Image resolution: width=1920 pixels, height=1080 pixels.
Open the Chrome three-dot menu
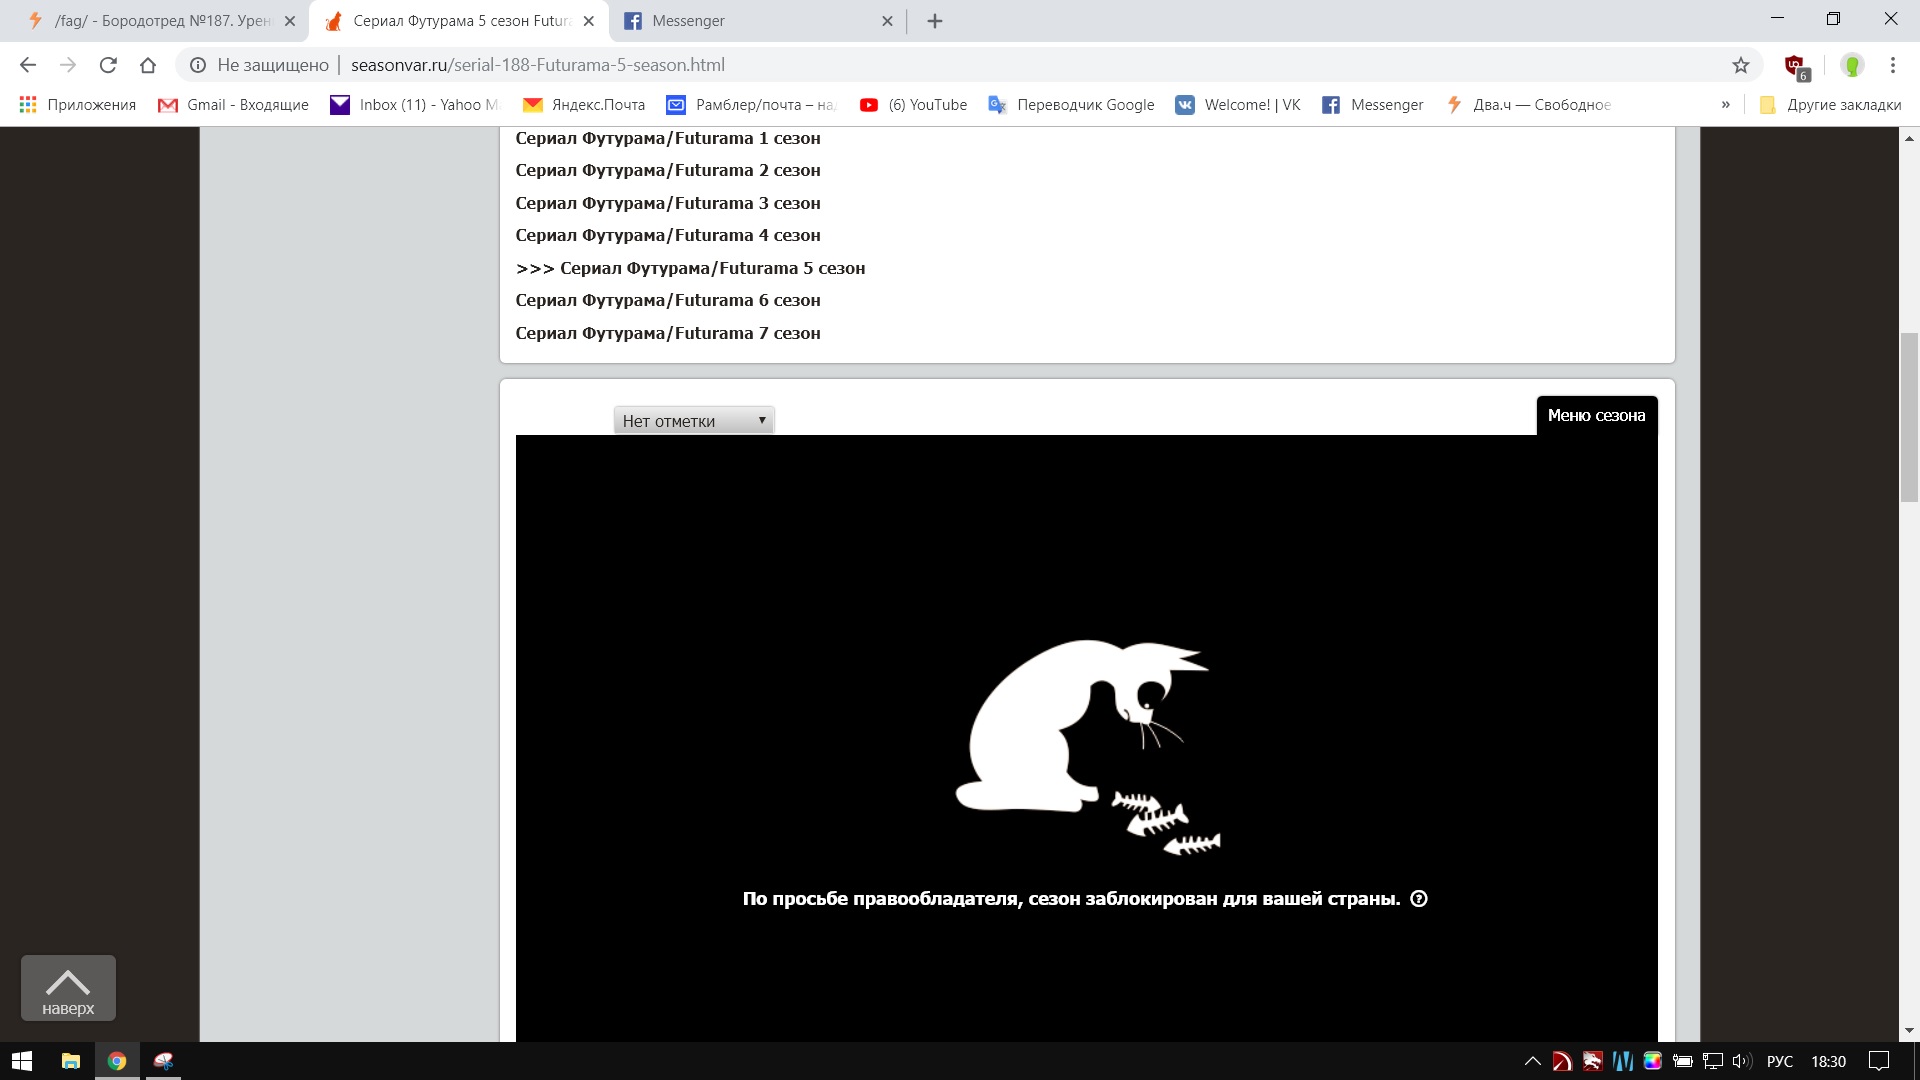click(x=1893, y=65)
